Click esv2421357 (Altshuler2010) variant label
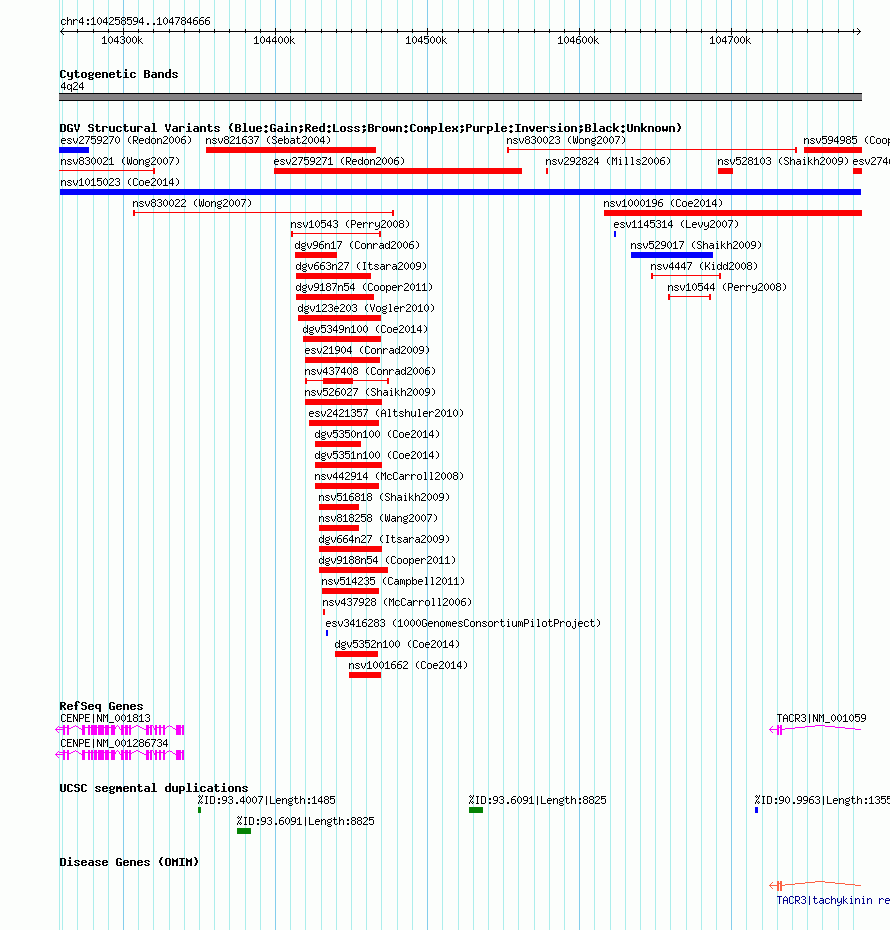 pos(386,413)
